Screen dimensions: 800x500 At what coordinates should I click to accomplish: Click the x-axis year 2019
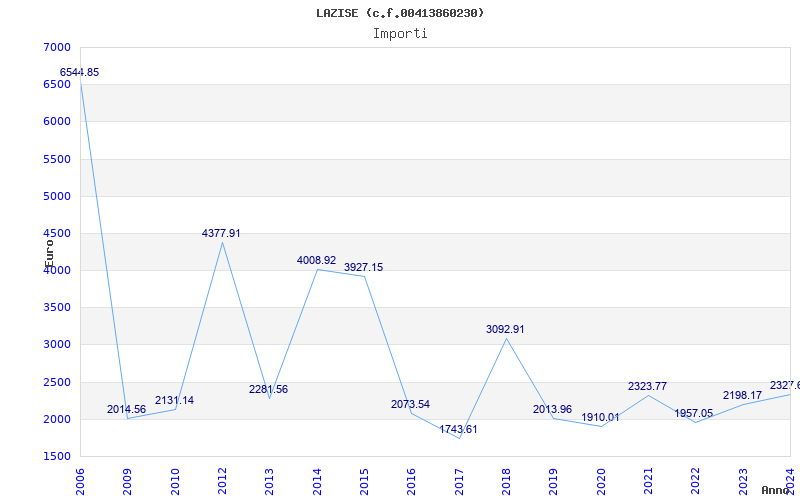pyautogui.click(x=554, y=482)
